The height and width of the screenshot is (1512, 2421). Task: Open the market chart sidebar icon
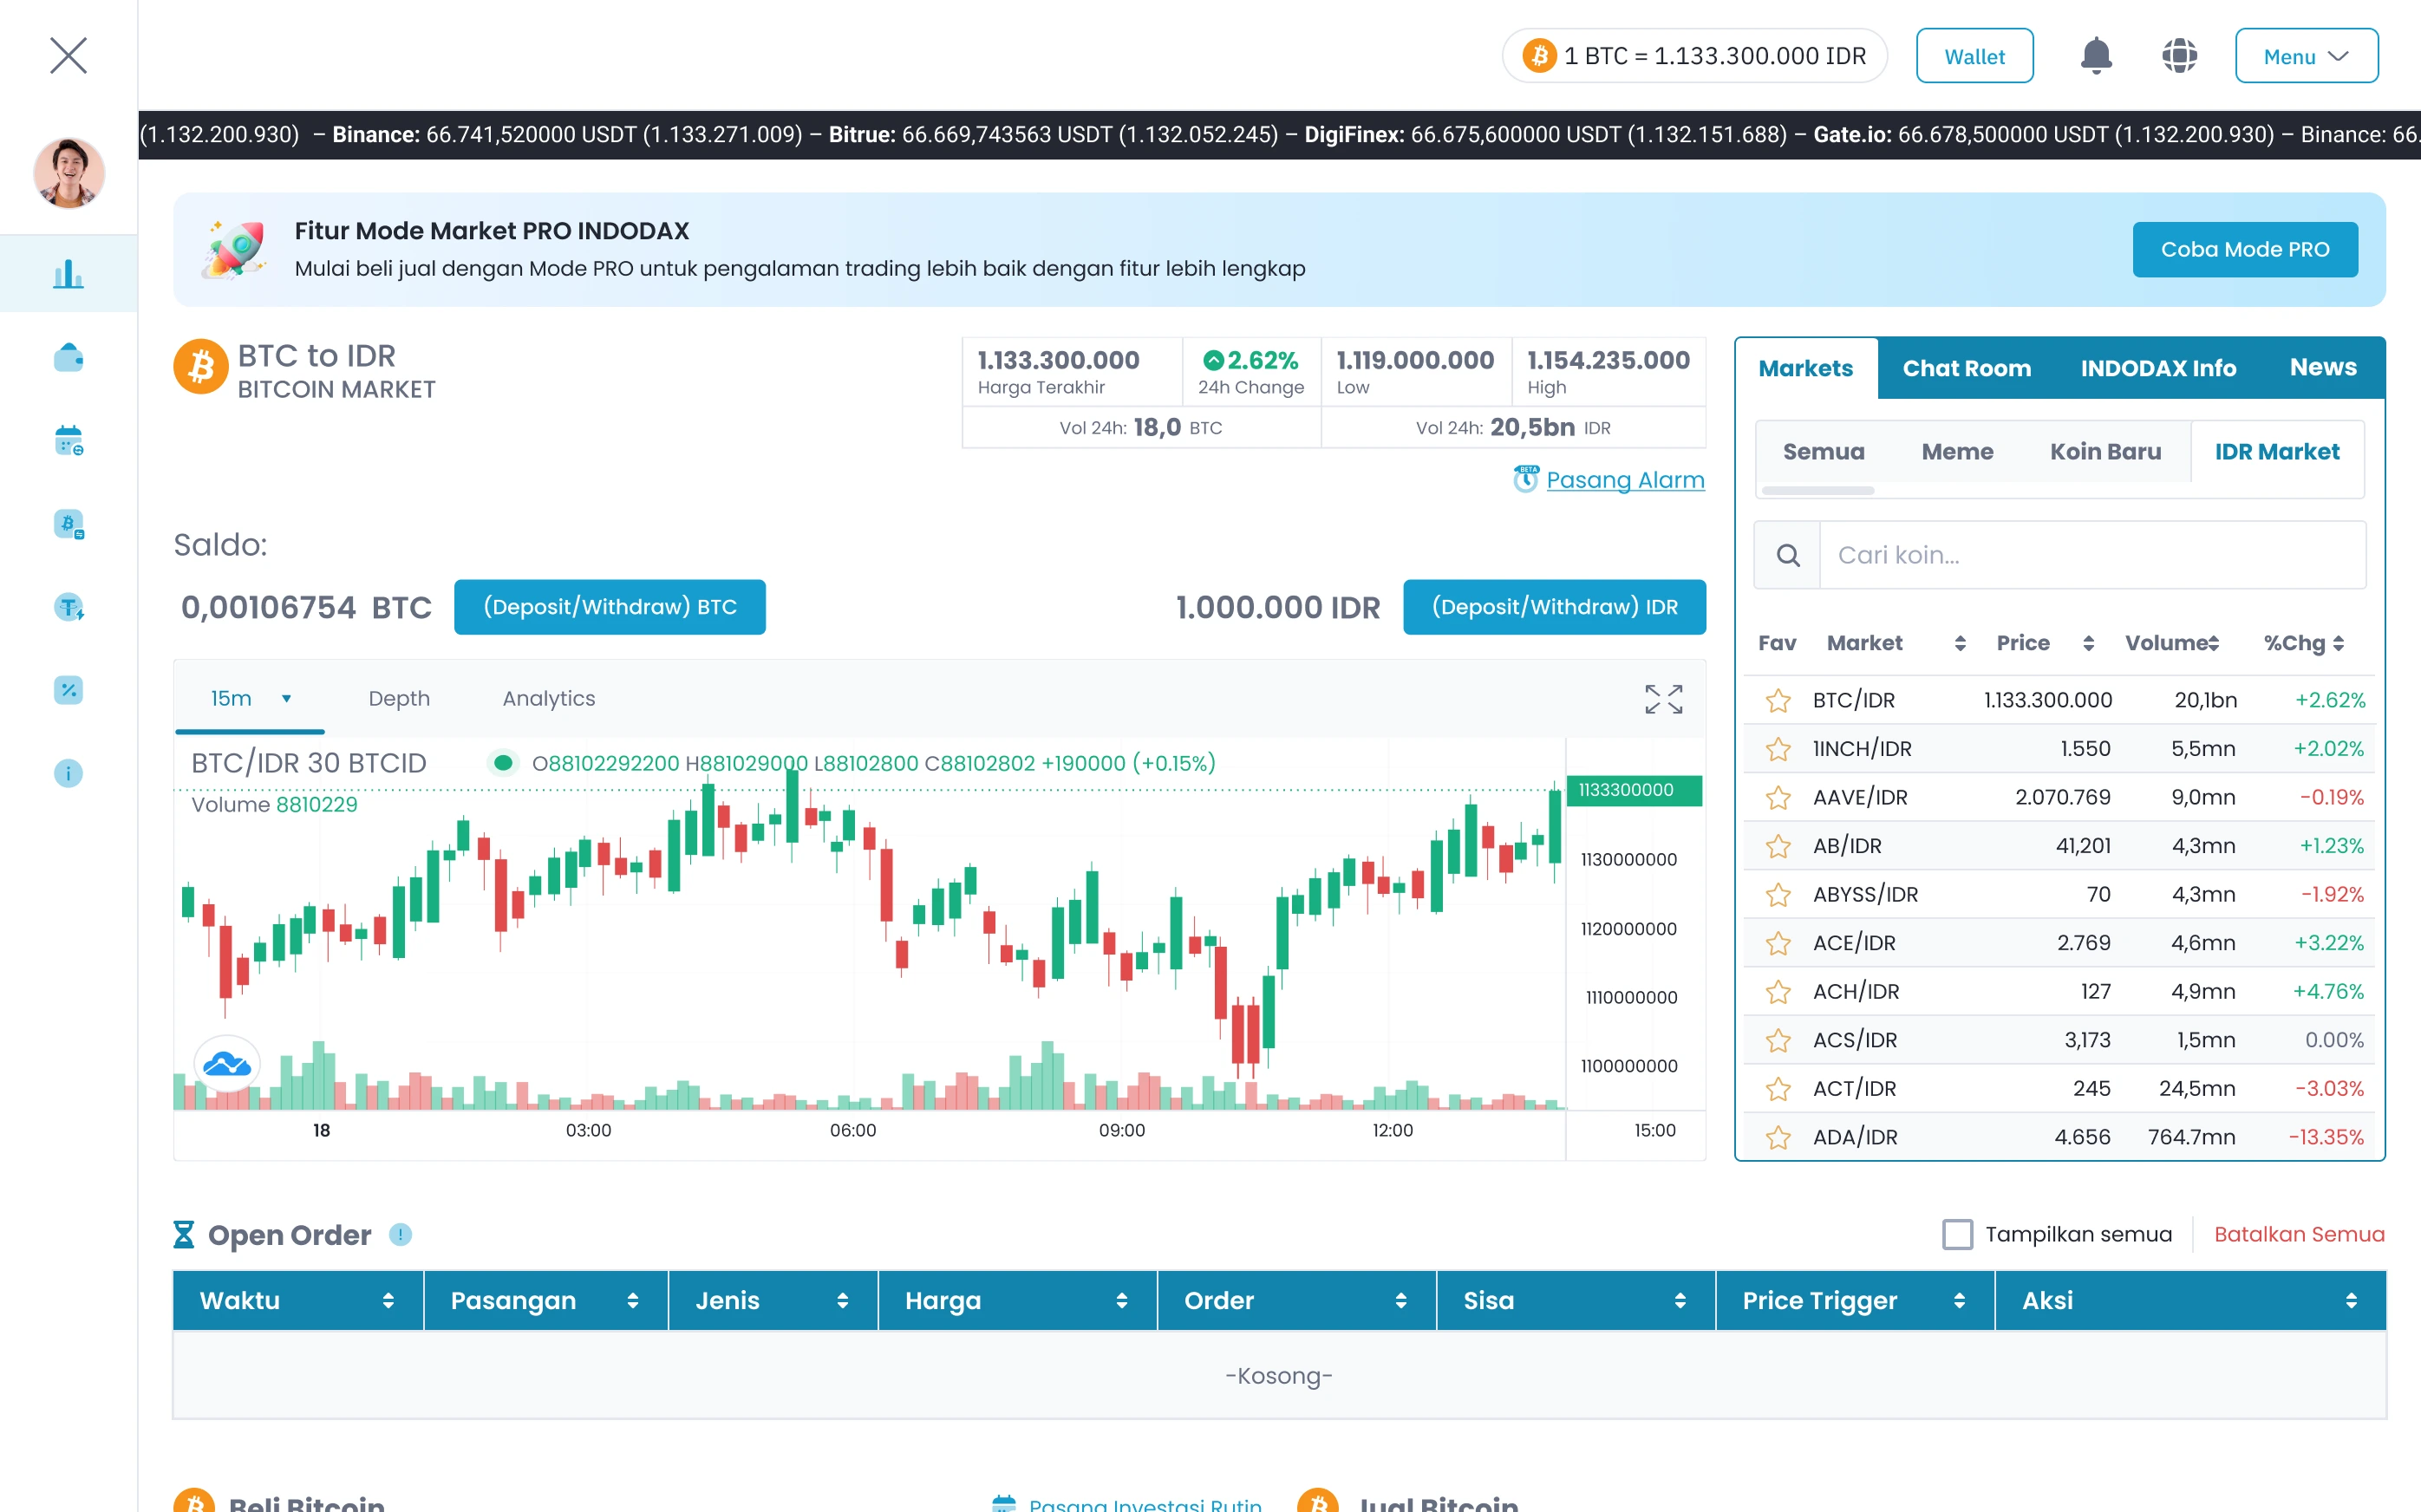pyautogui.click(x=68, y=274)
